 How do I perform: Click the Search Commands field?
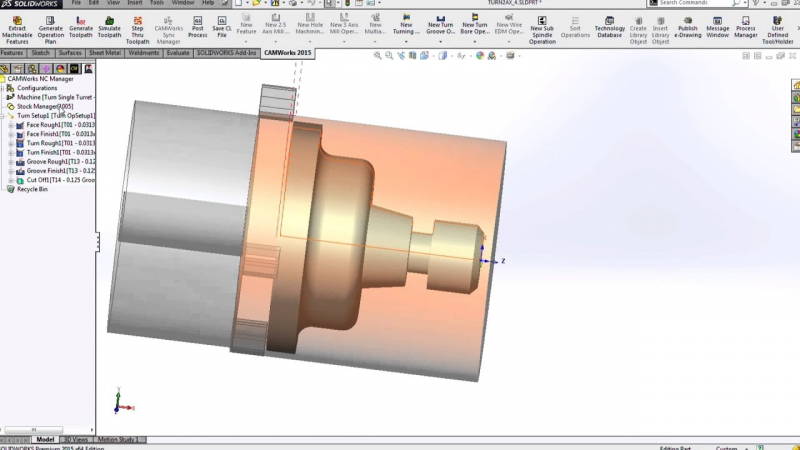(x=700, y=3)
